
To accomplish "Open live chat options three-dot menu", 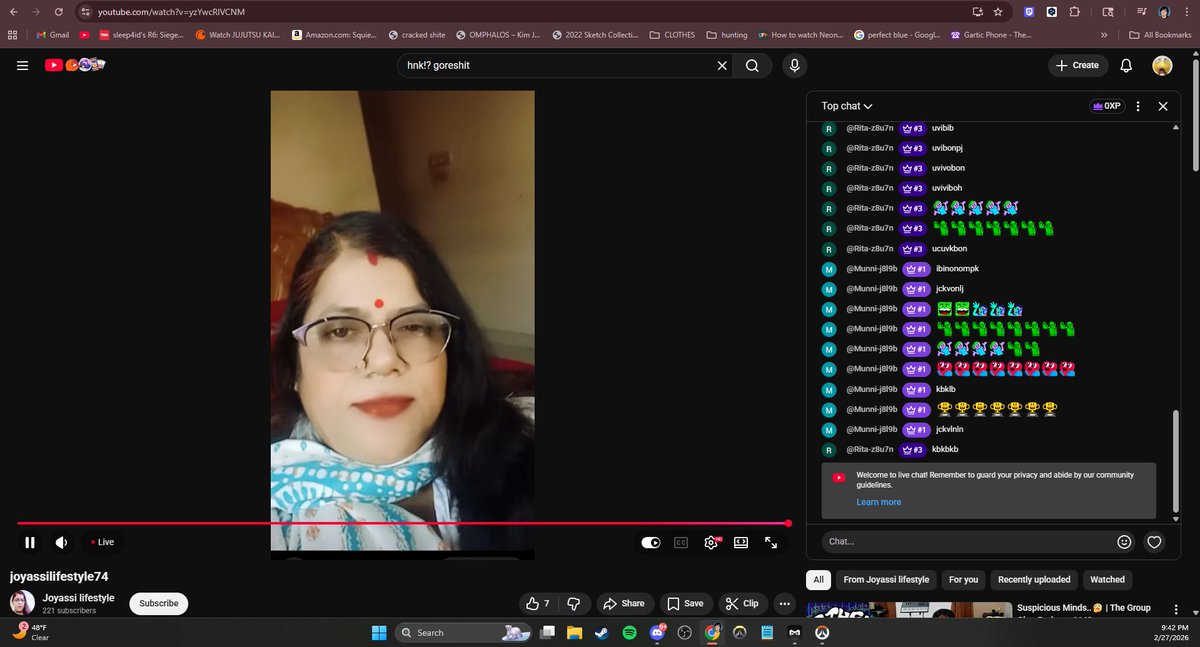I will point(1138,106).
